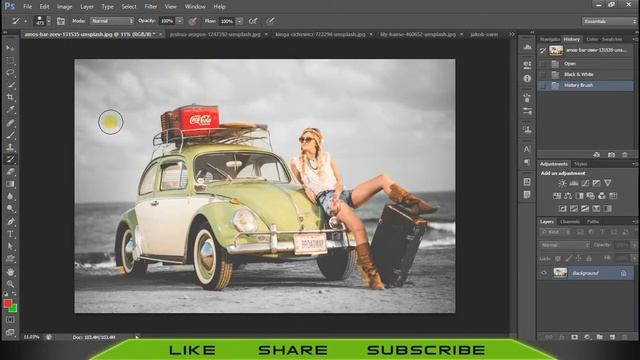Select the Dodge tool
Screen dimensions: 640x360
click(10, 209)
